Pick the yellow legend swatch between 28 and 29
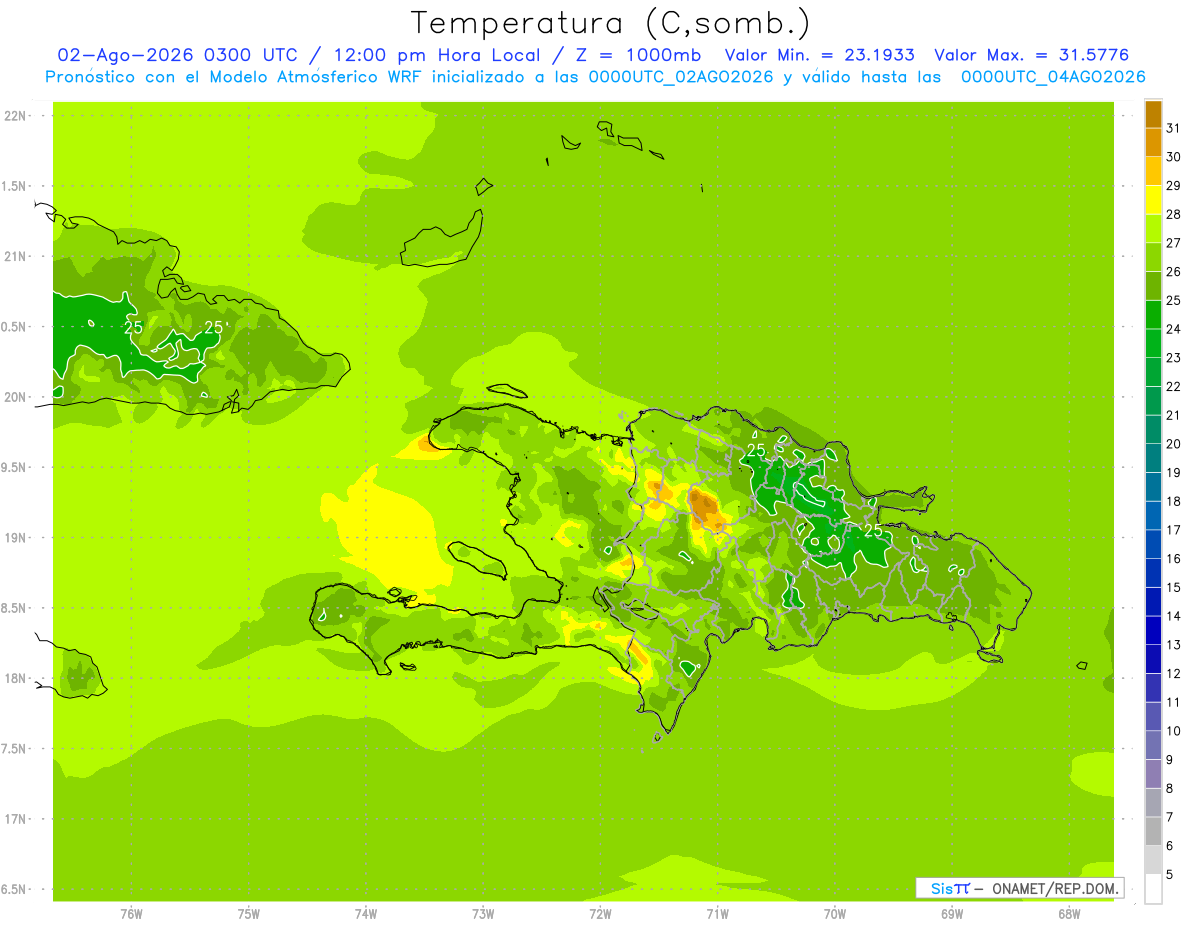The width and height of the screenshot is (1200, 927). click(1153, 200)
